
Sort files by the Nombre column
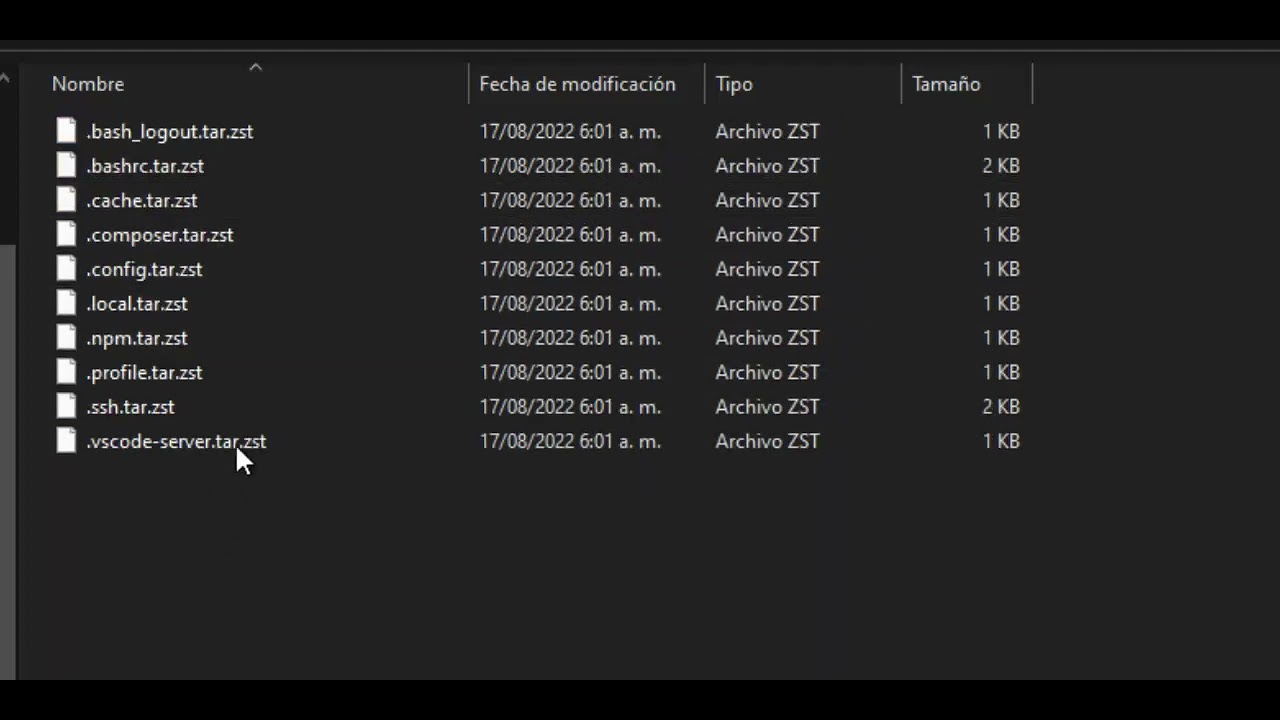coord(88,85)
